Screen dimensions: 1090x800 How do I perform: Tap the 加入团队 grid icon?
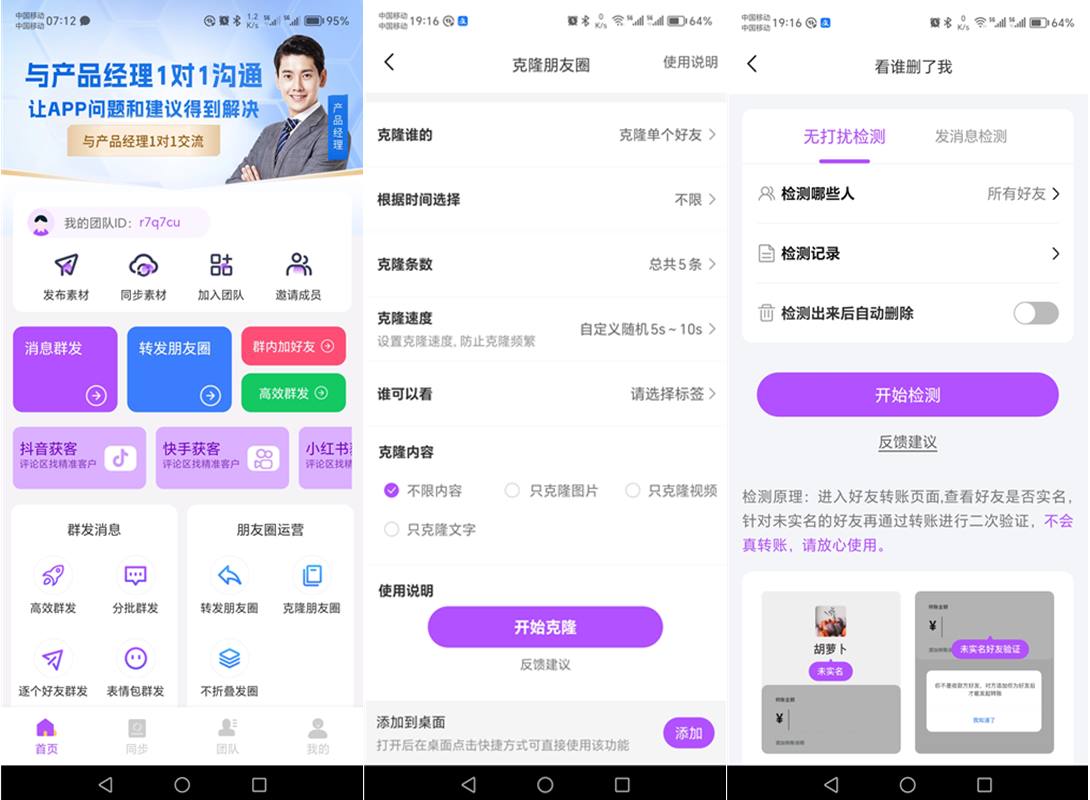pyautogui.click(x=221, y=265)
